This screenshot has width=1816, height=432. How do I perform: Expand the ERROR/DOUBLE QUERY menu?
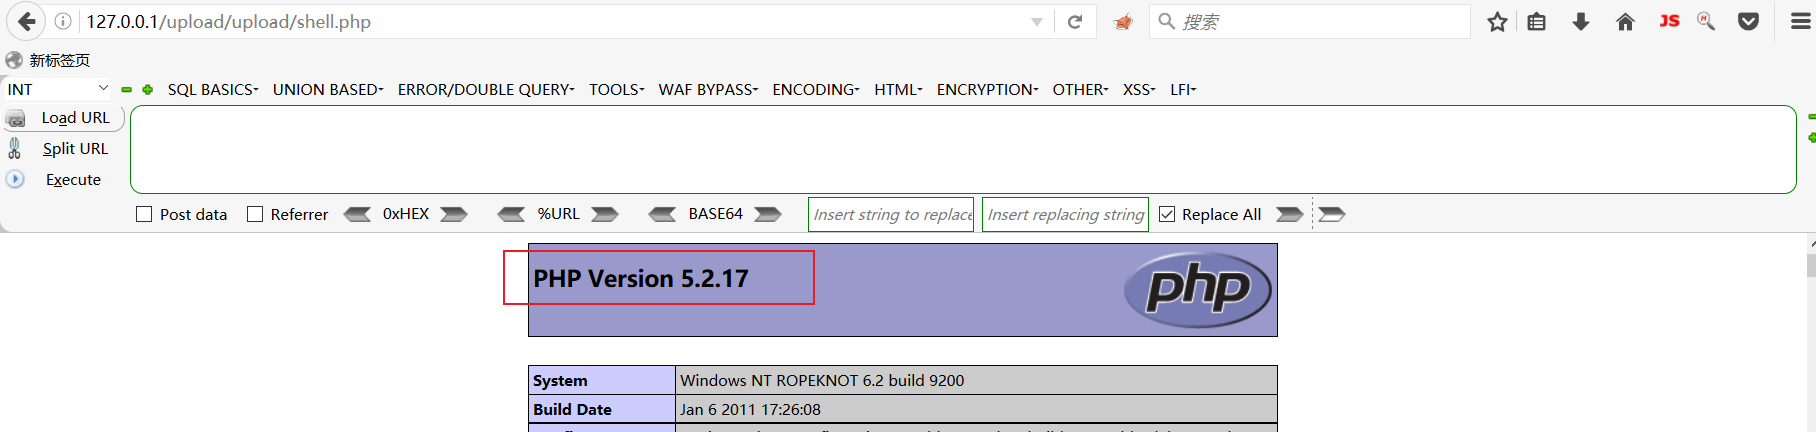click(x=486, y=89)
